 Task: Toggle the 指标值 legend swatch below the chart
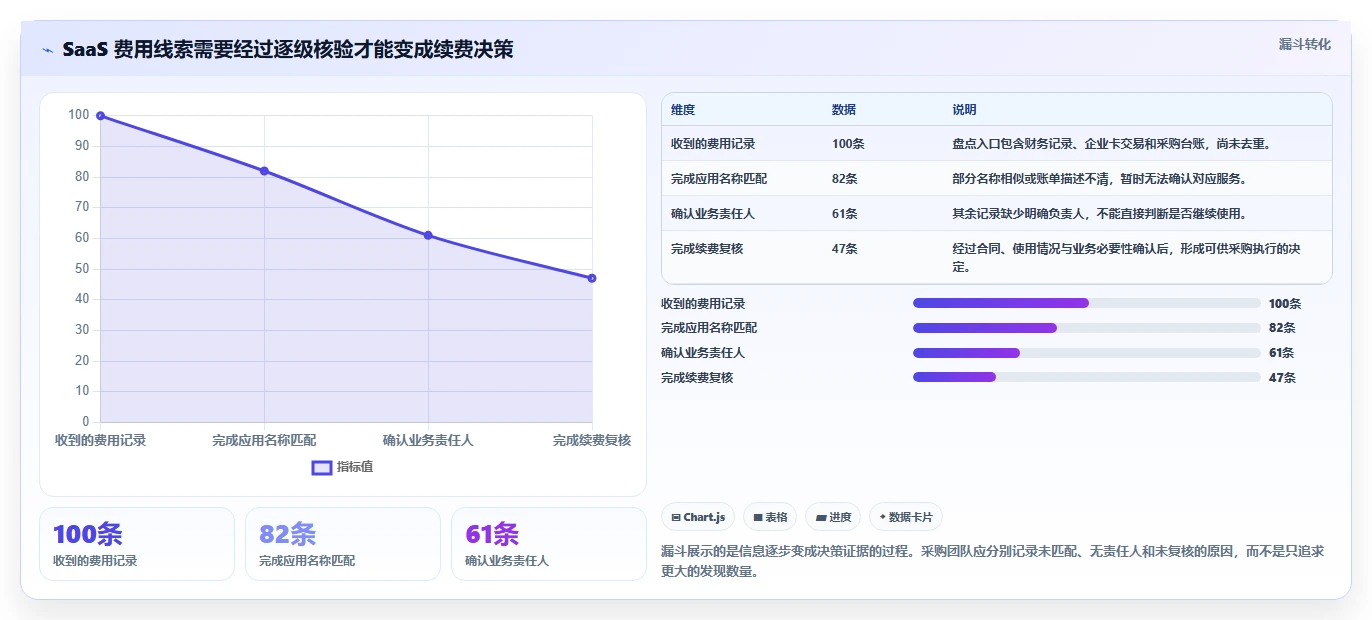(x=322, y=467)
